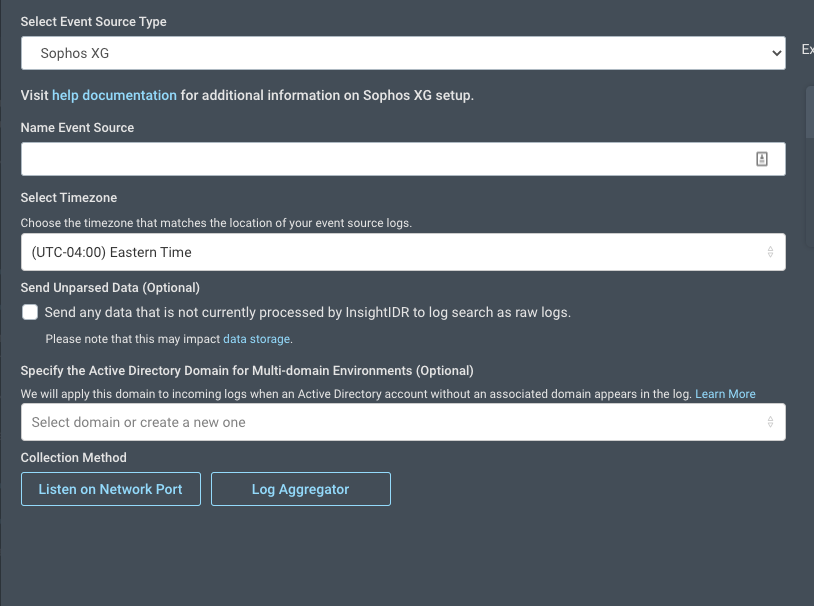Click the up-down arrows icon on the timezone field
Viewport: 814px width, 606px height.
(770, 252)
